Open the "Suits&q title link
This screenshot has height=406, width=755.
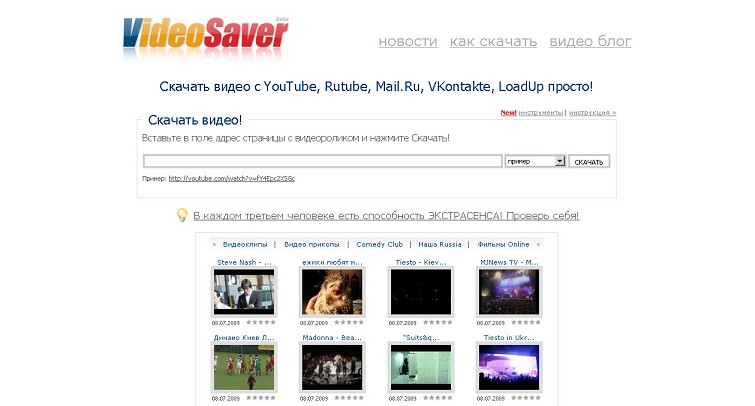421,338
